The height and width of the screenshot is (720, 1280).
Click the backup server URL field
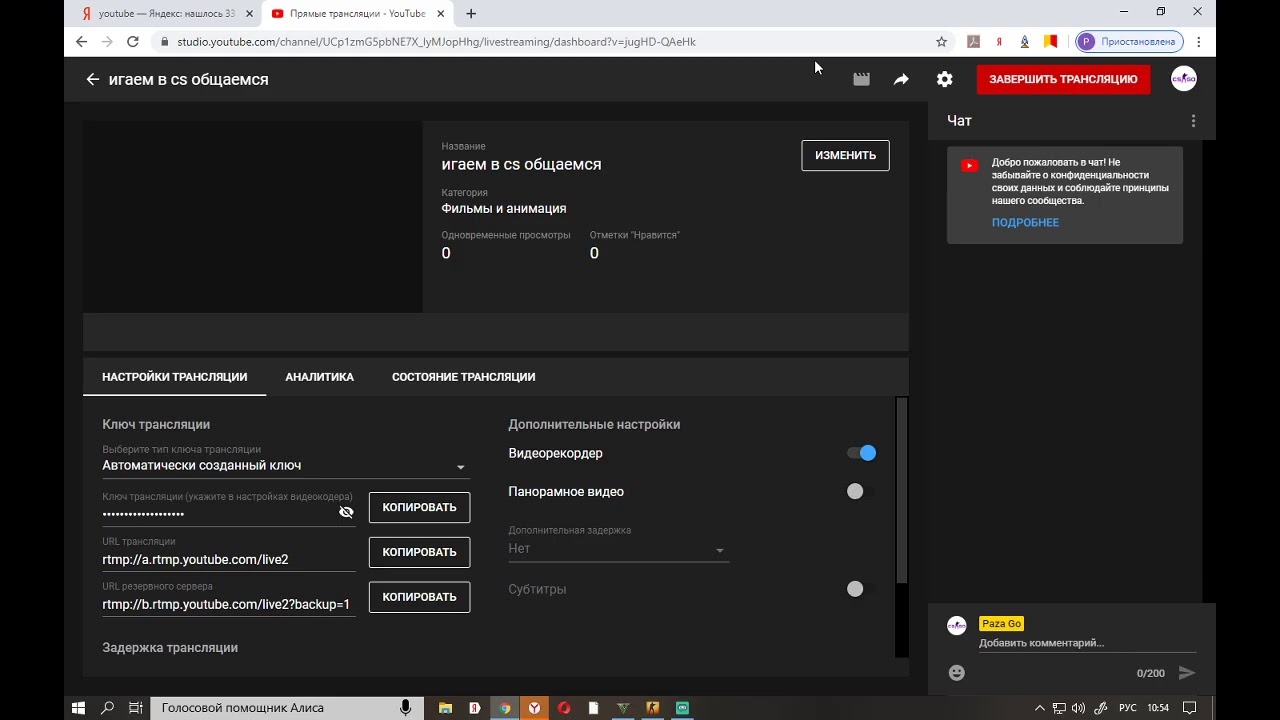(x=228, y=605)
